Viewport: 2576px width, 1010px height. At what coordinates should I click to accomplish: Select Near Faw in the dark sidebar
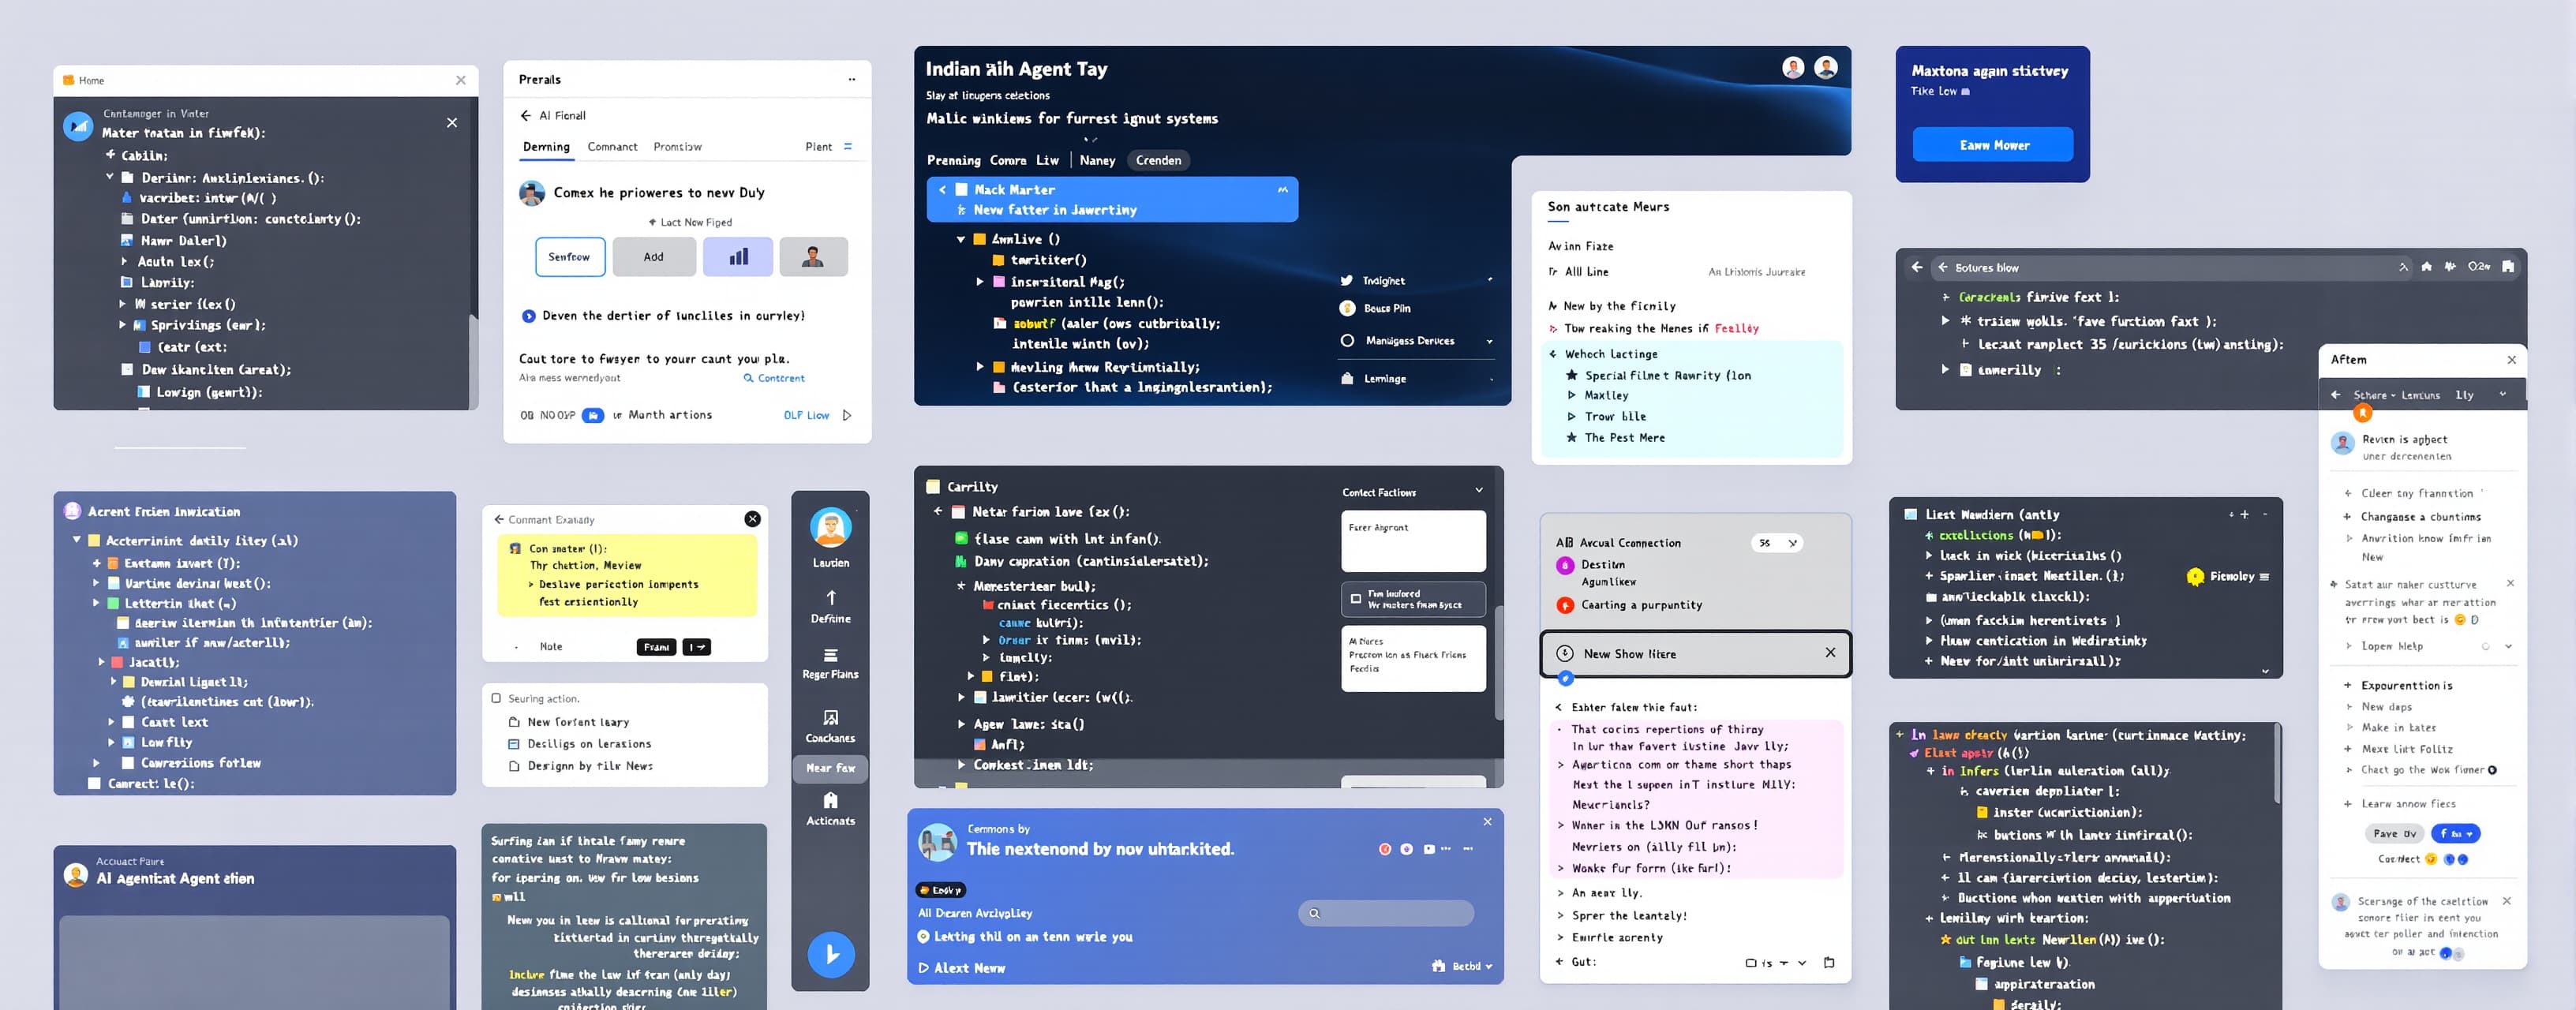pos(831,768)
